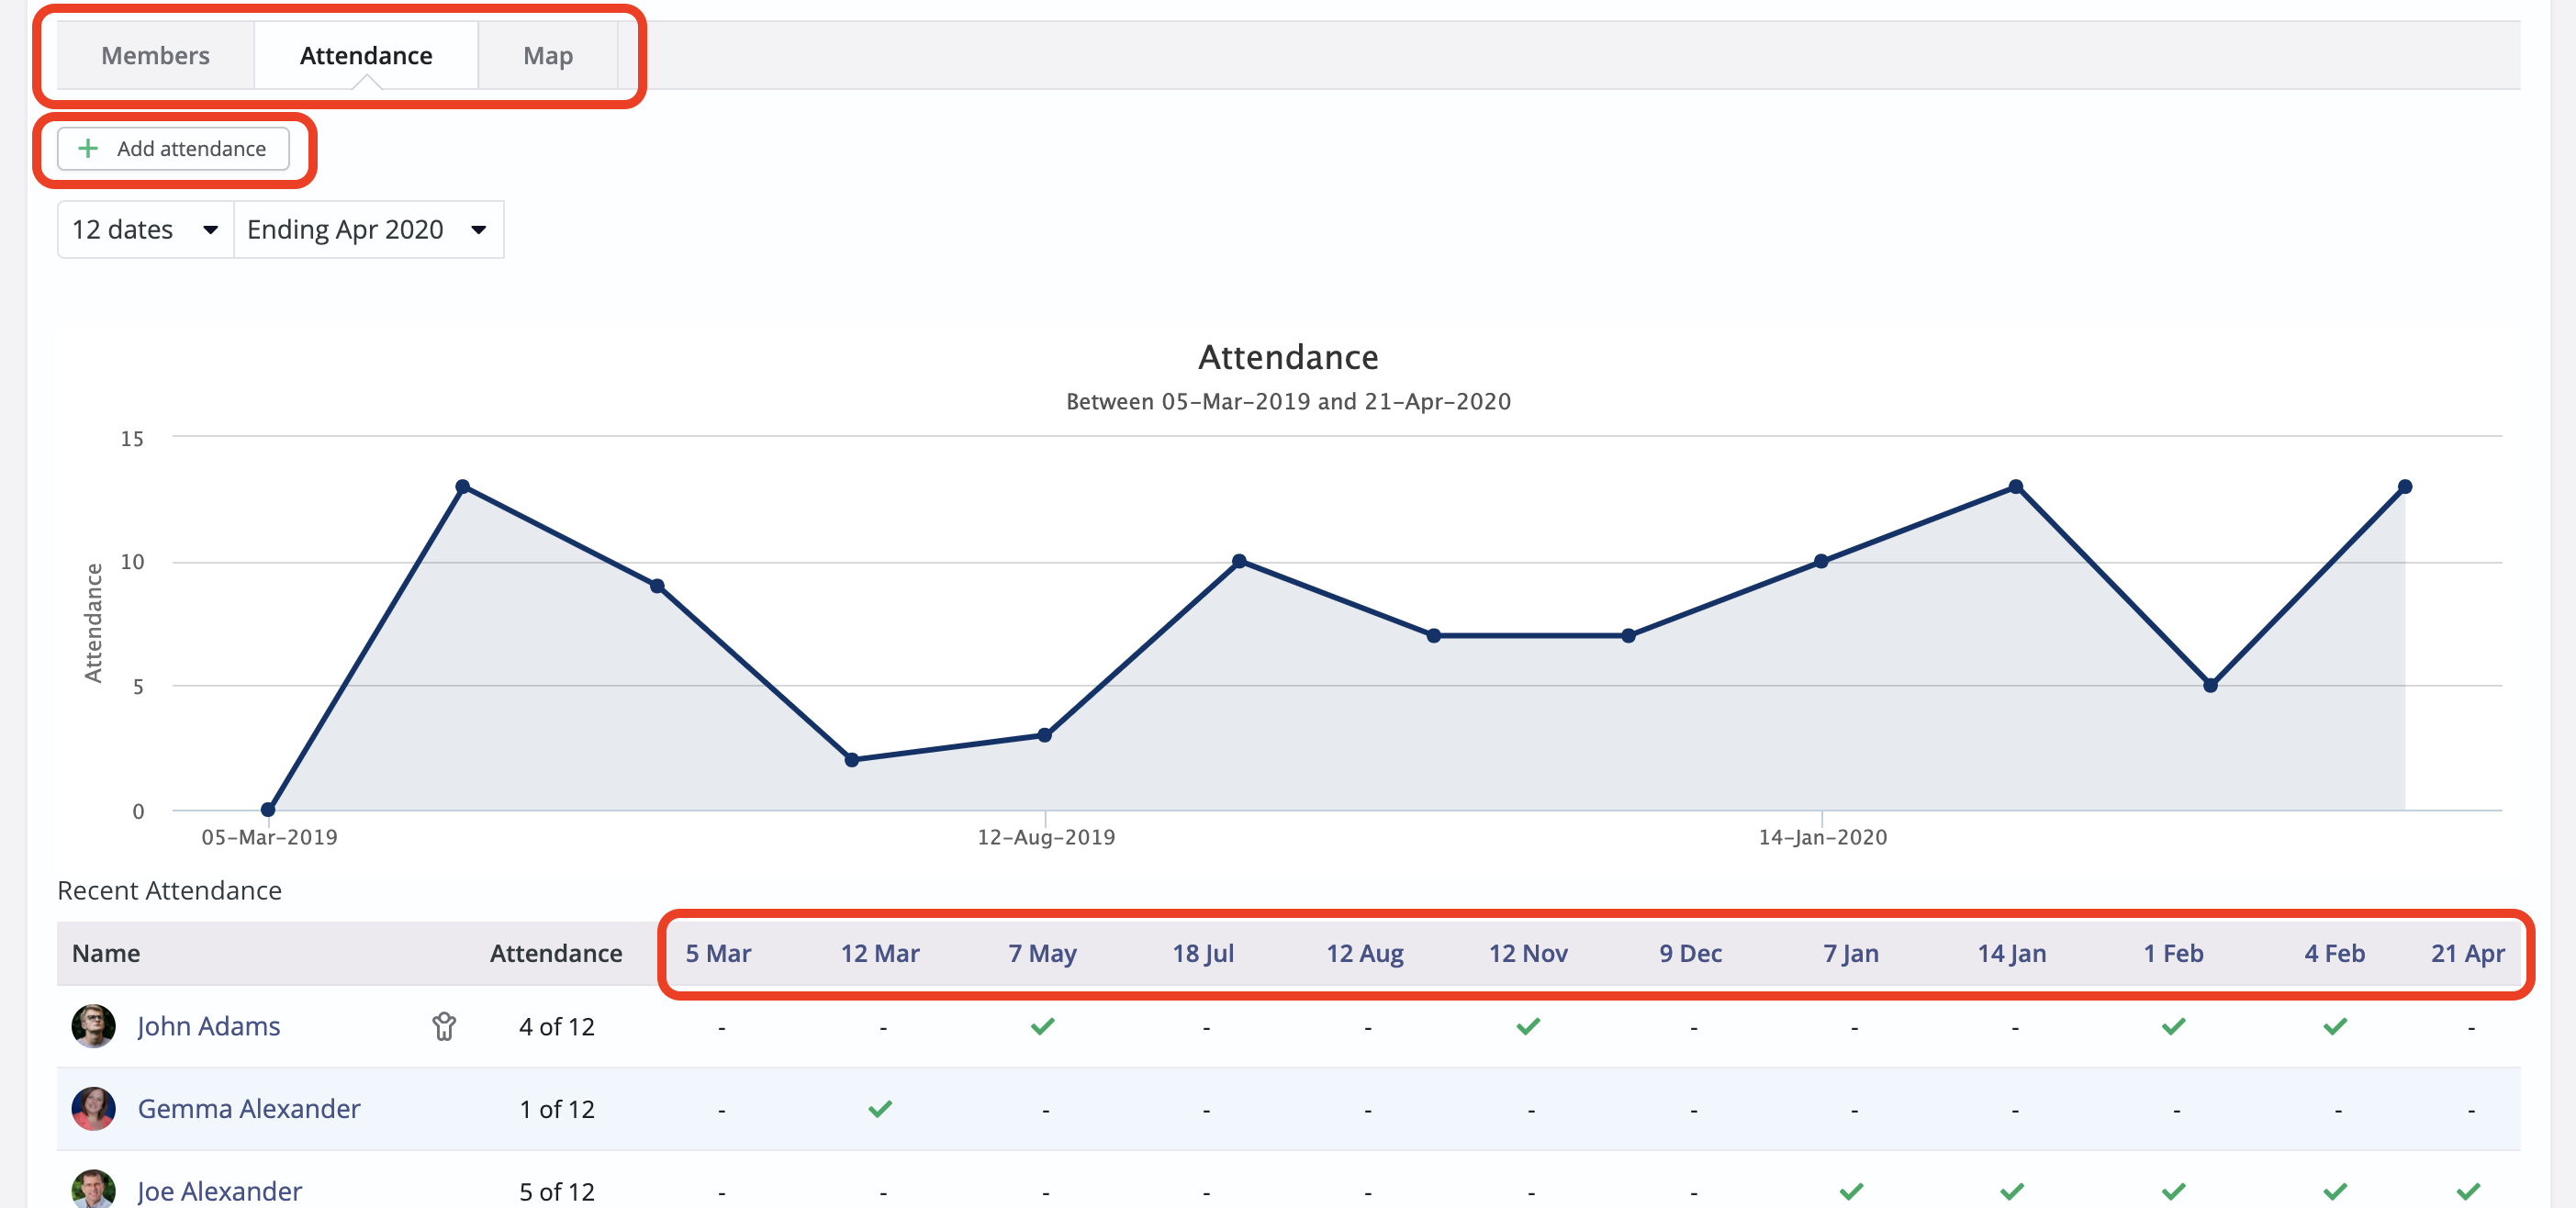
Task: Open the Ending Apr 2020 dropdown
Action: (367, 230)
